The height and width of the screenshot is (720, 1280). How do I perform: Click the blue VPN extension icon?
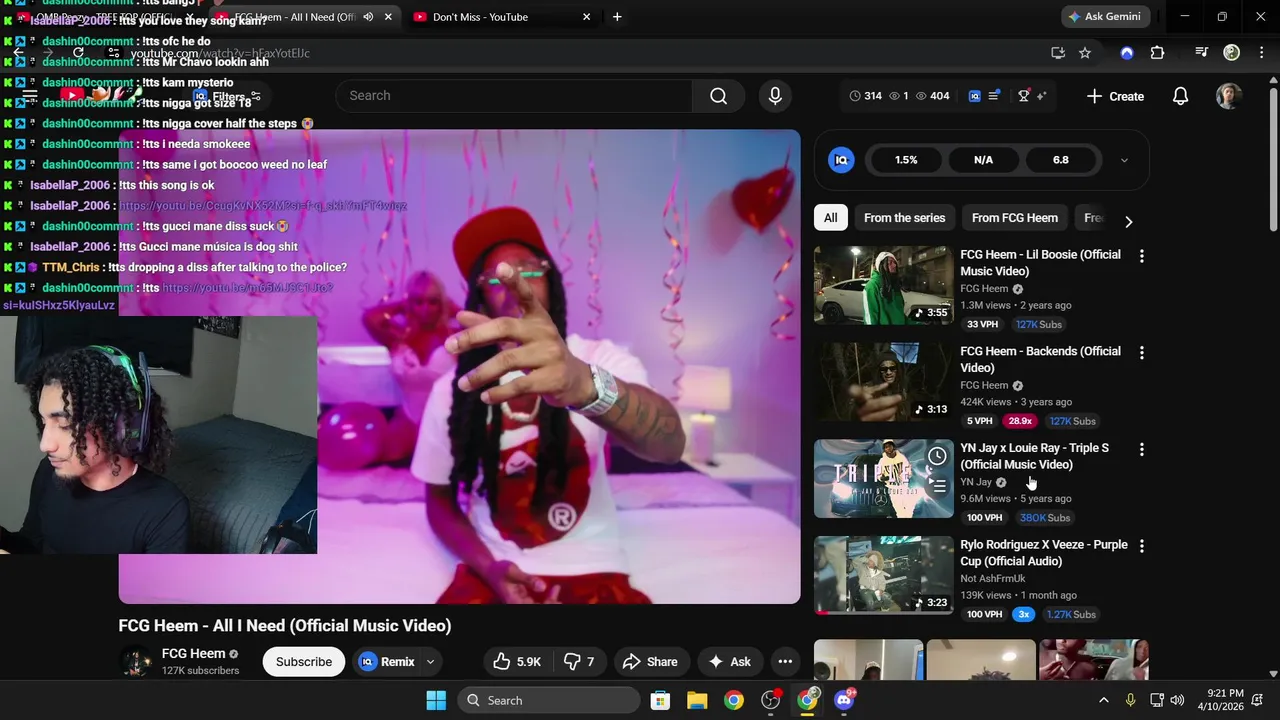coord(1127,53)
